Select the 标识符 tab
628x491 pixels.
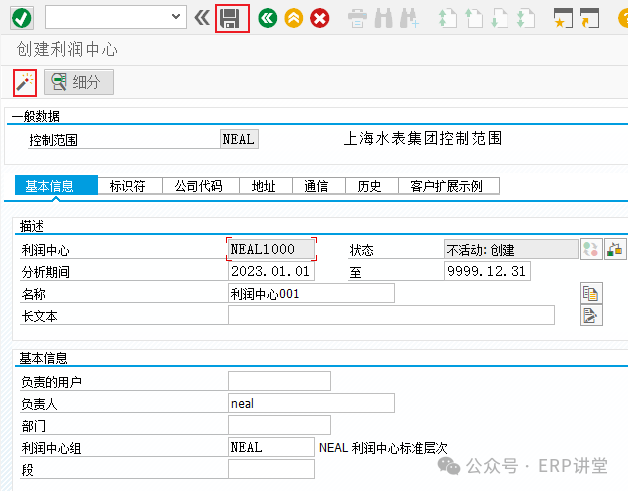tap(128, 186)
